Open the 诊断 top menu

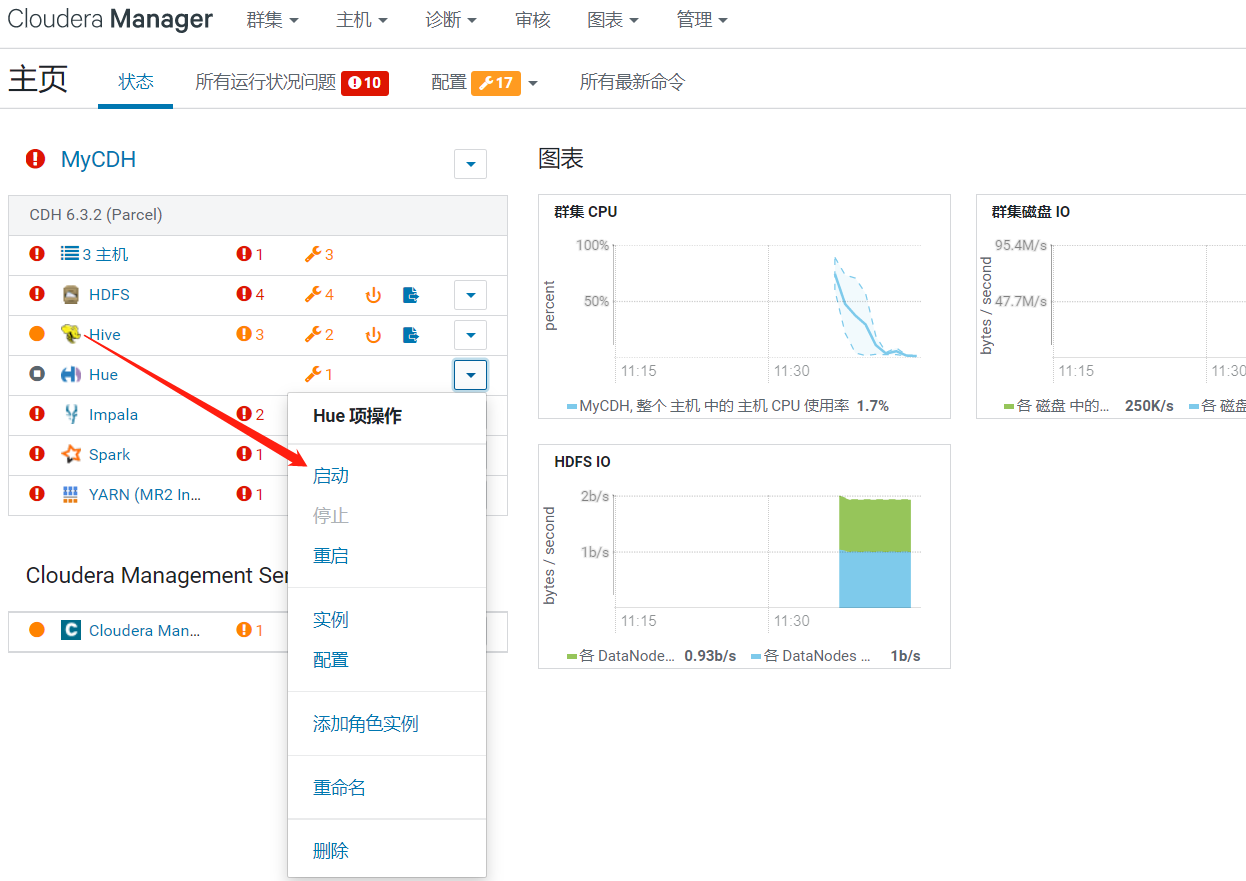click(451, 20)
